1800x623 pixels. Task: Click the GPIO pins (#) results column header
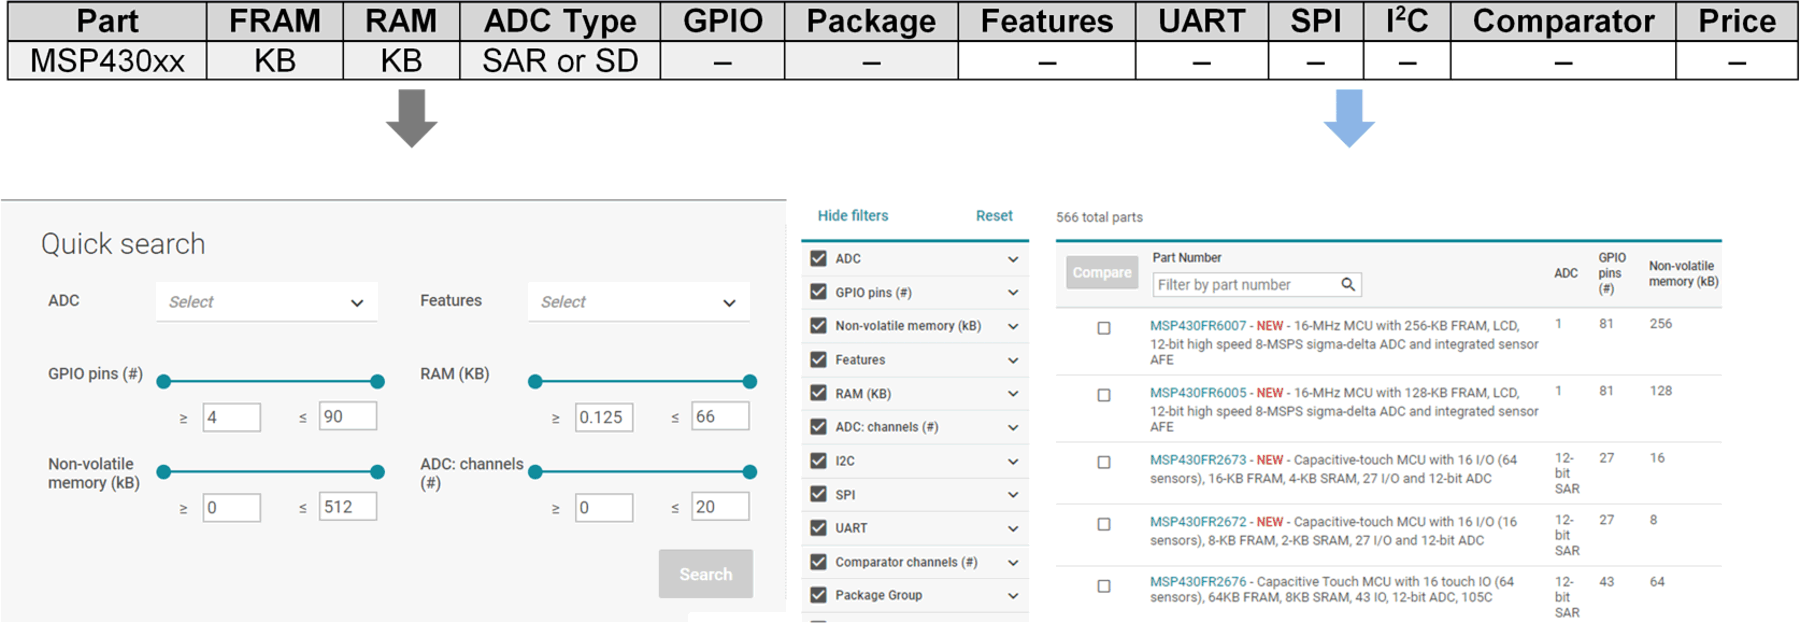pos(1612,273)
